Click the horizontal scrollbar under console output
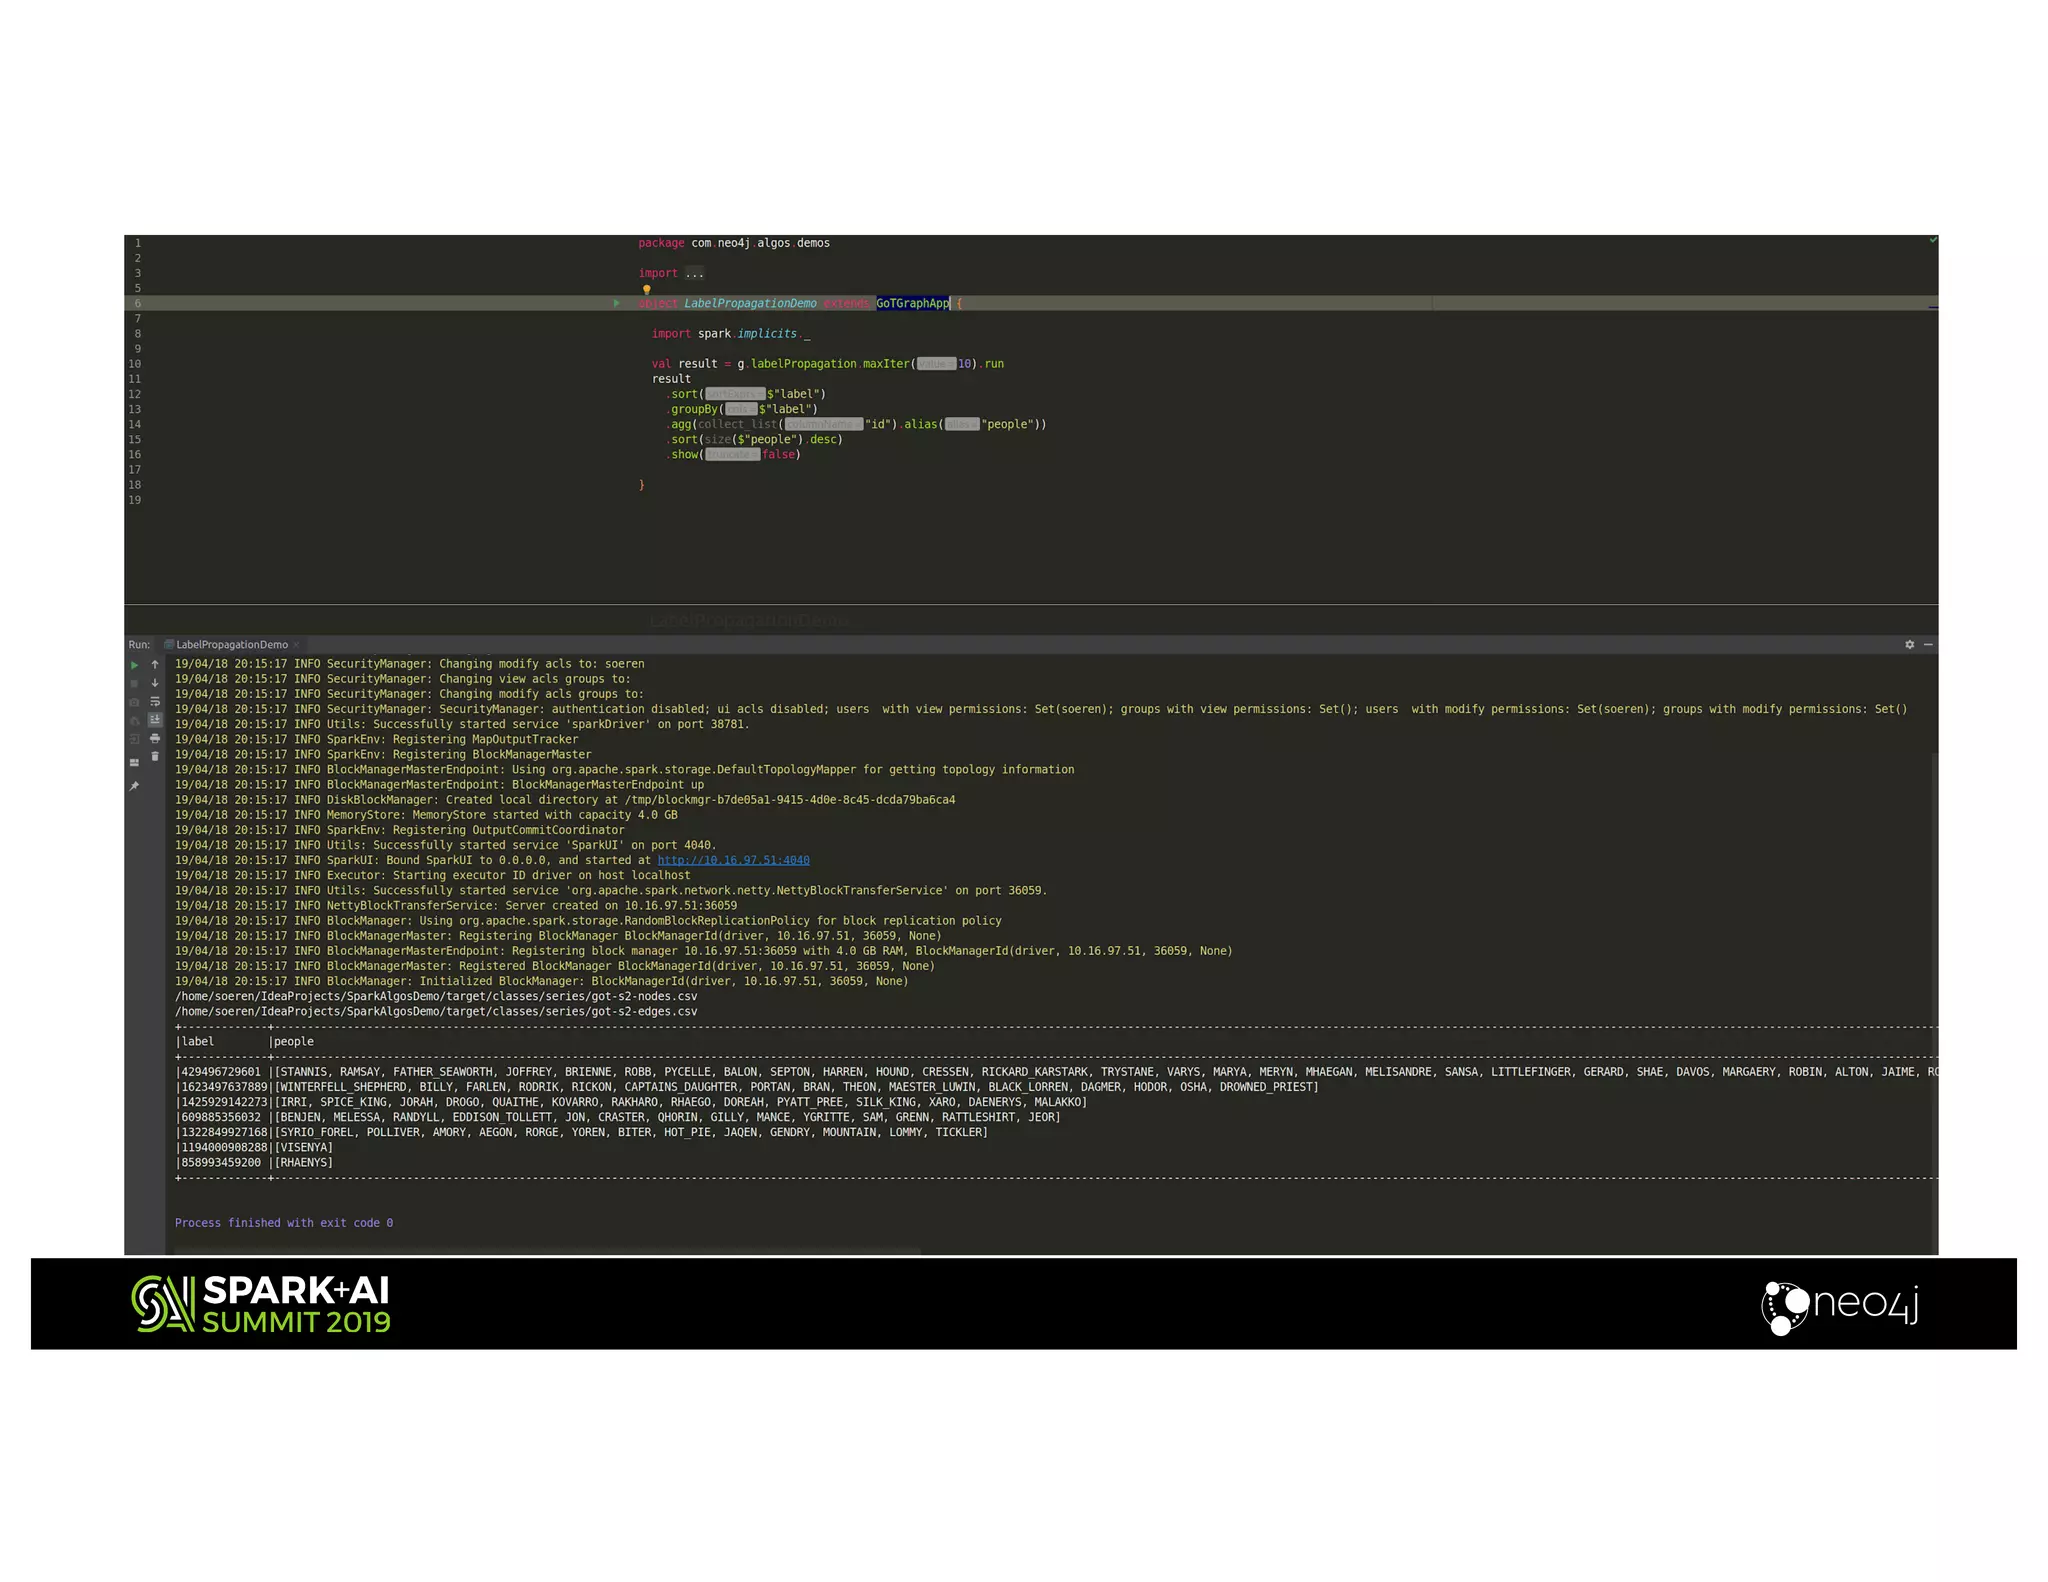This screenshot has height=1582, width=2048. [546, 1251]
